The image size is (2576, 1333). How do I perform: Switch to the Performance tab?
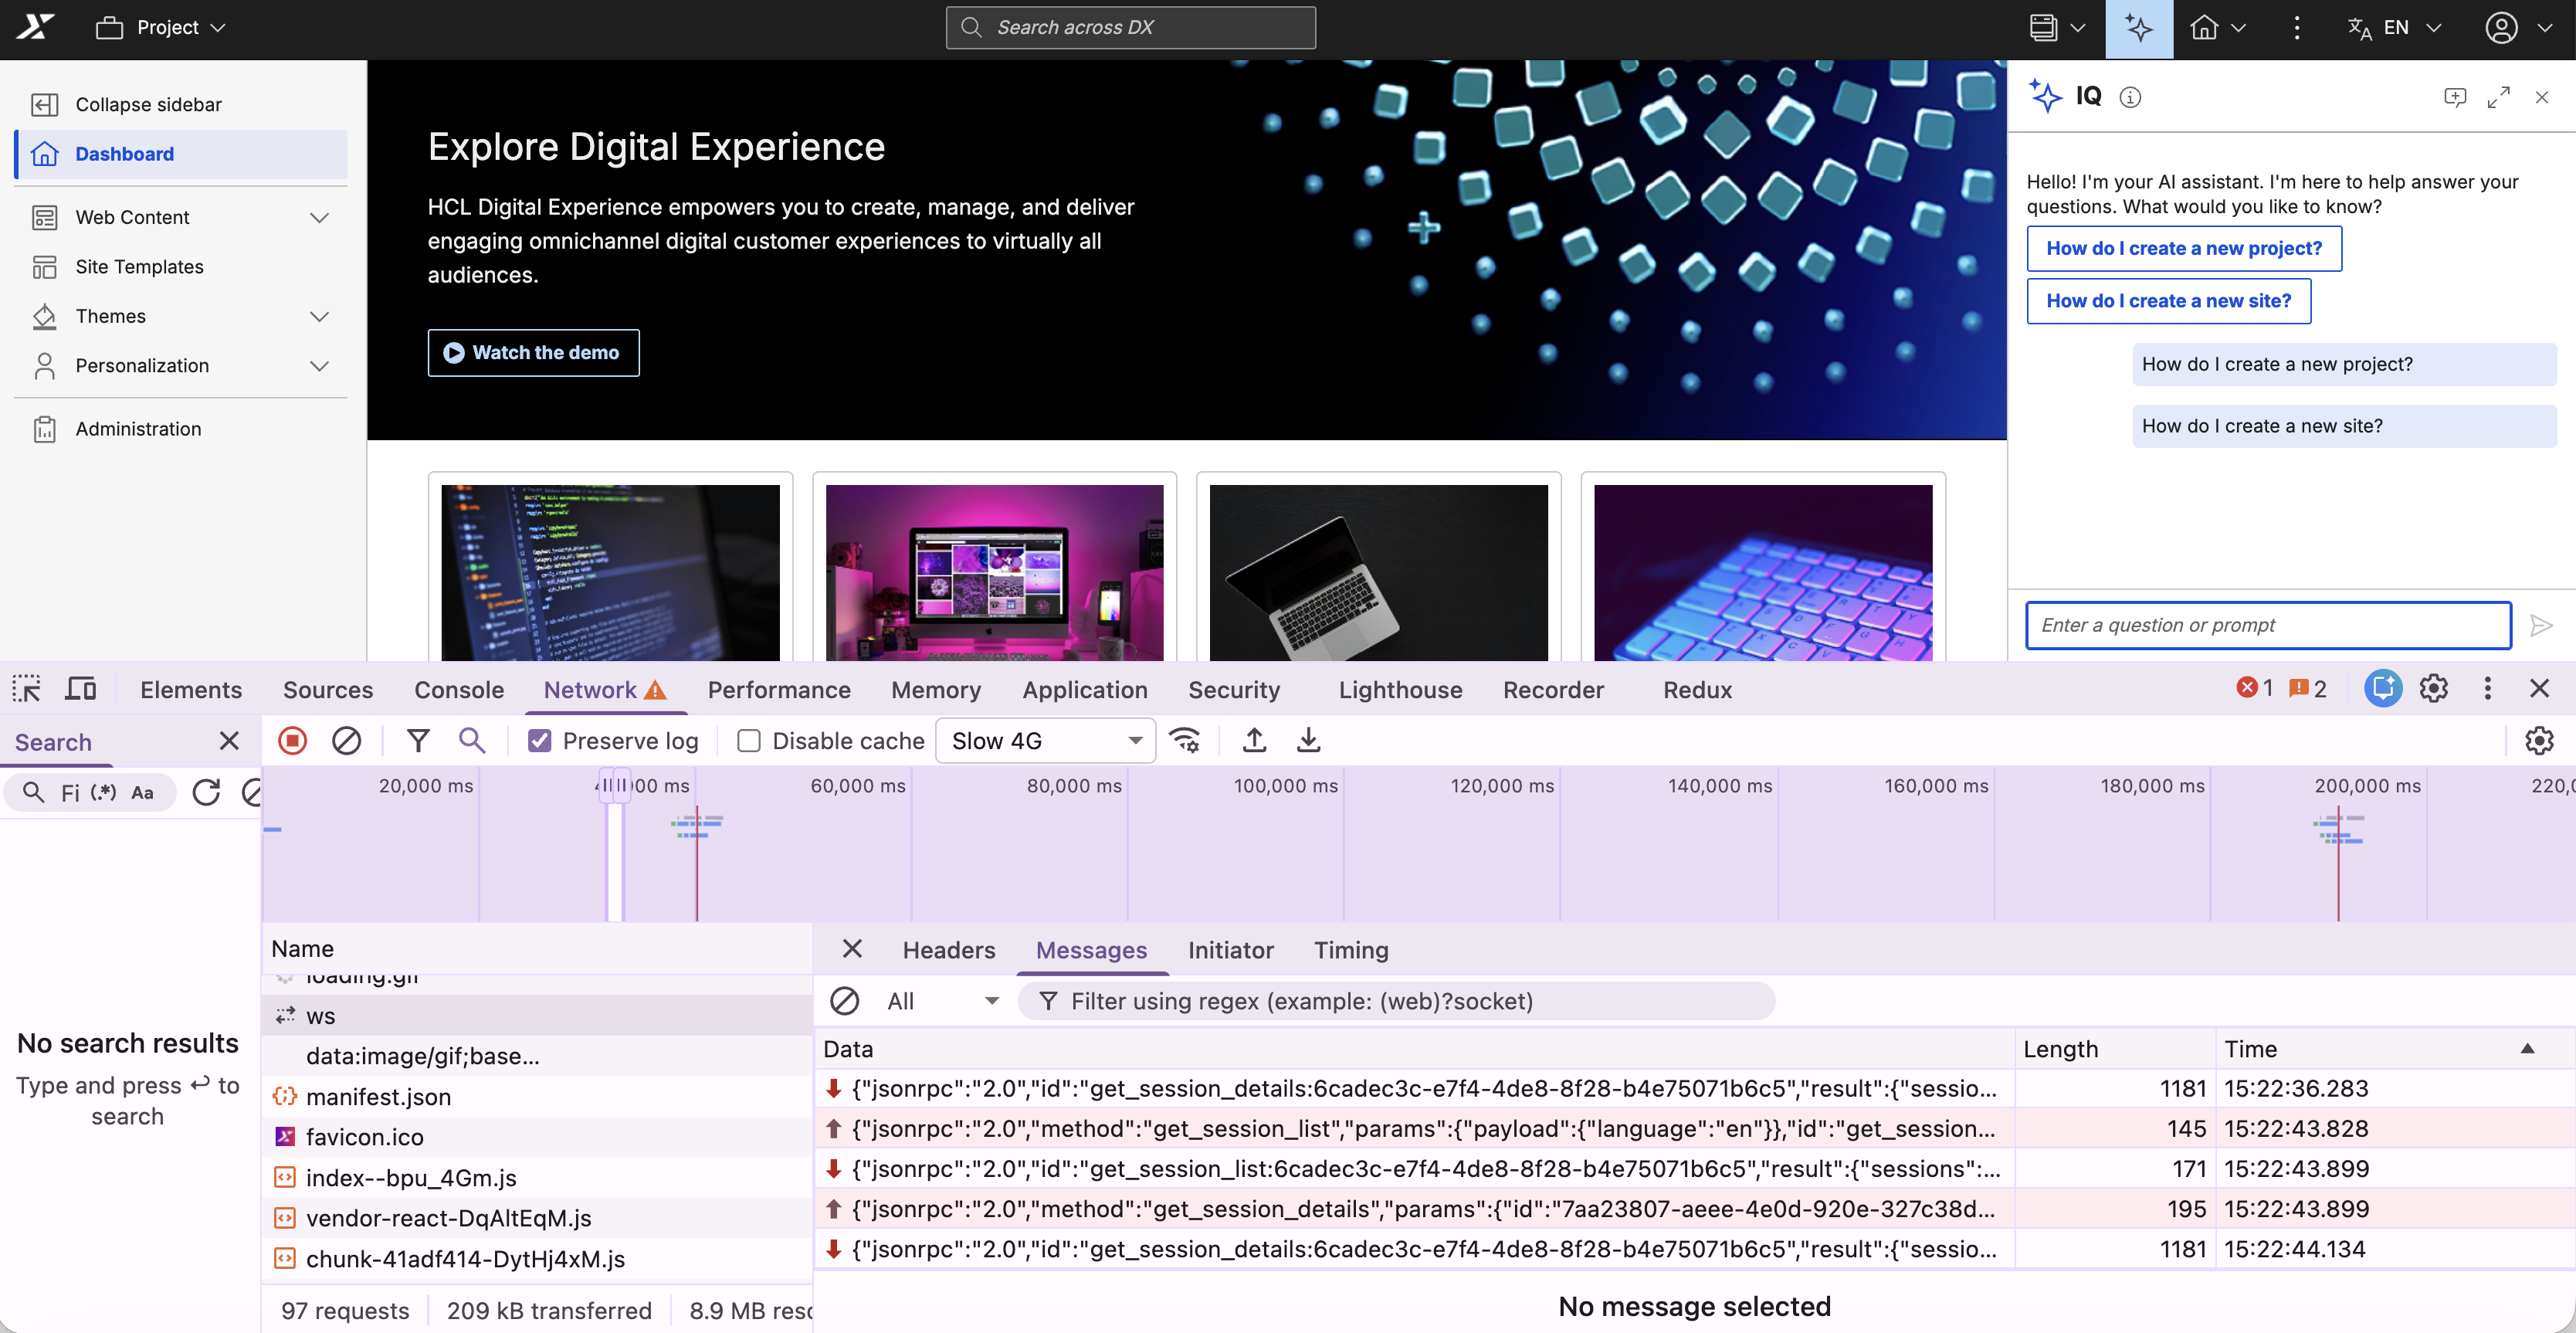click(x=779, y=689)
